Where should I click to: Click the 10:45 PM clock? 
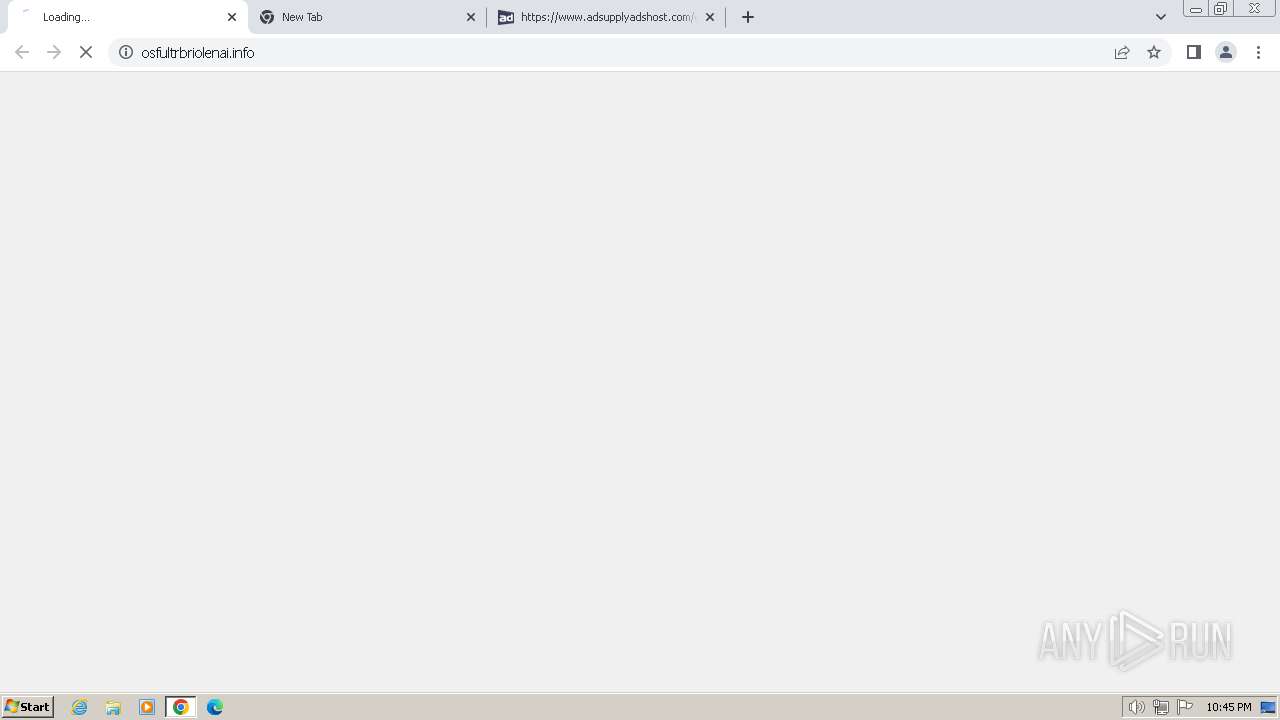1228,707
